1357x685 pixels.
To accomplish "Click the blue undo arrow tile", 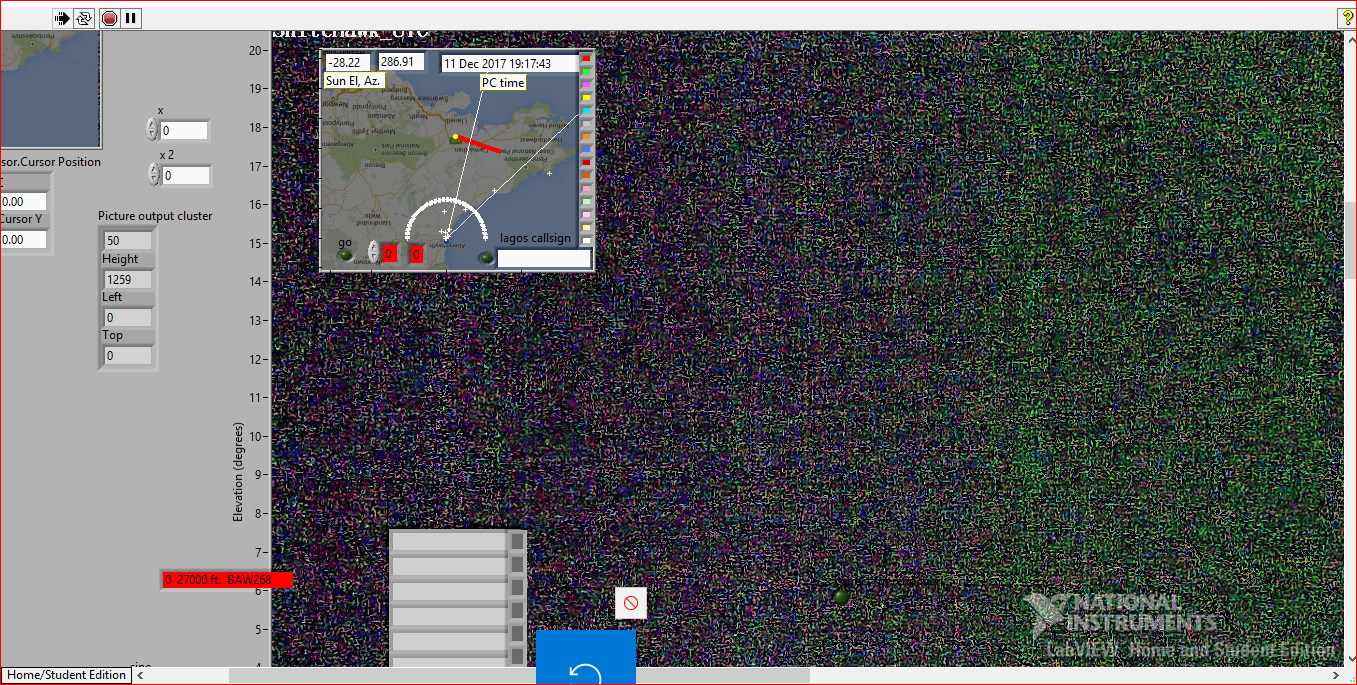I will pyautogui.click(x=585, y=660).
